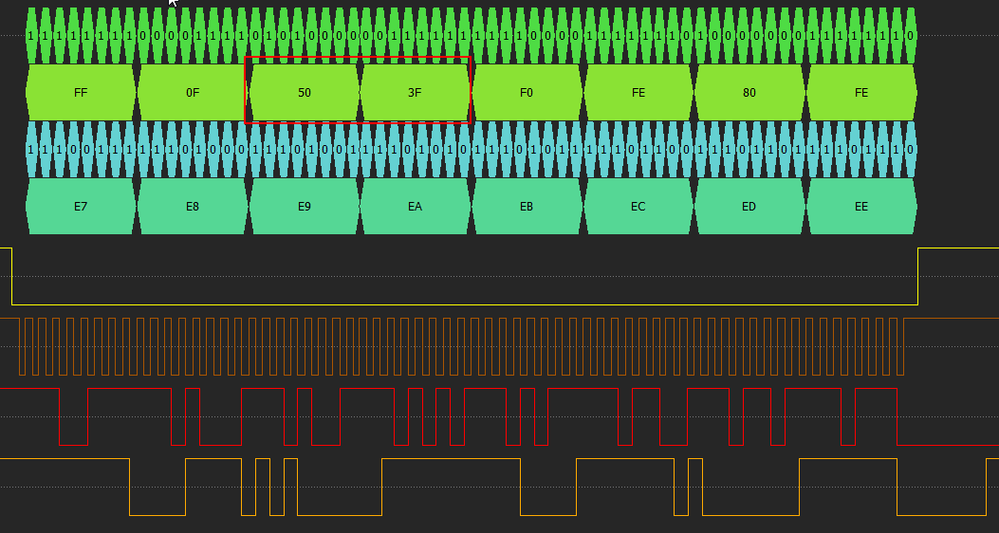Click the EE decoded byte block
Image resolution: width=999 pixels, height=533 pixels.
coord(861,206)
